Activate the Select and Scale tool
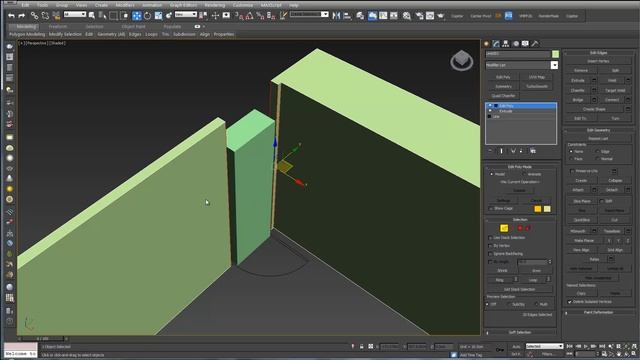640x360 pixels. tap(158, 16)
